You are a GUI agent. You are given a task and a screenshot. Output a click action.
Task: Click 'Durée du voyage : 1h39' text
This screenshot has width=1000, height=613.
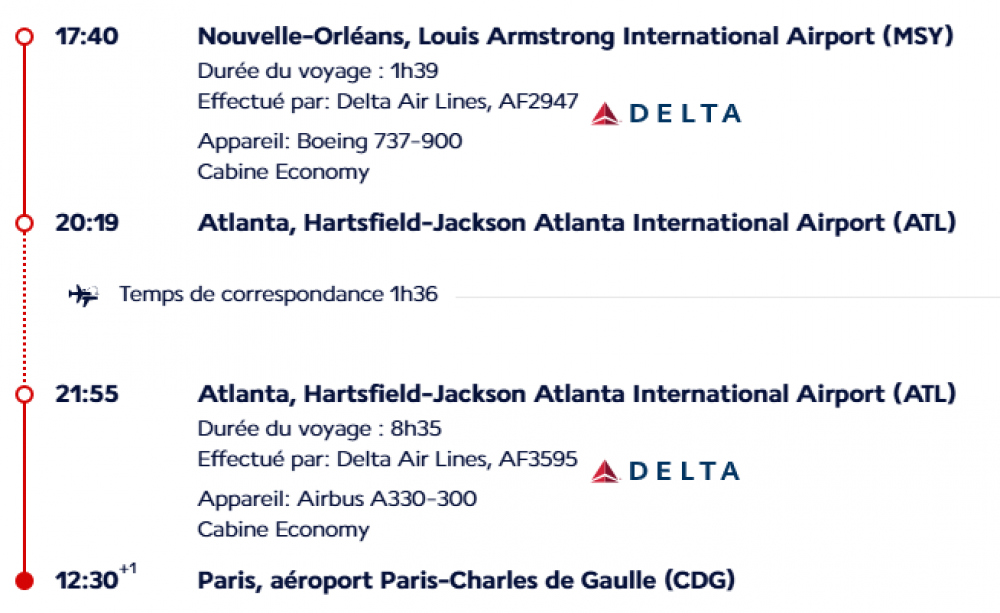click(318, 71)
